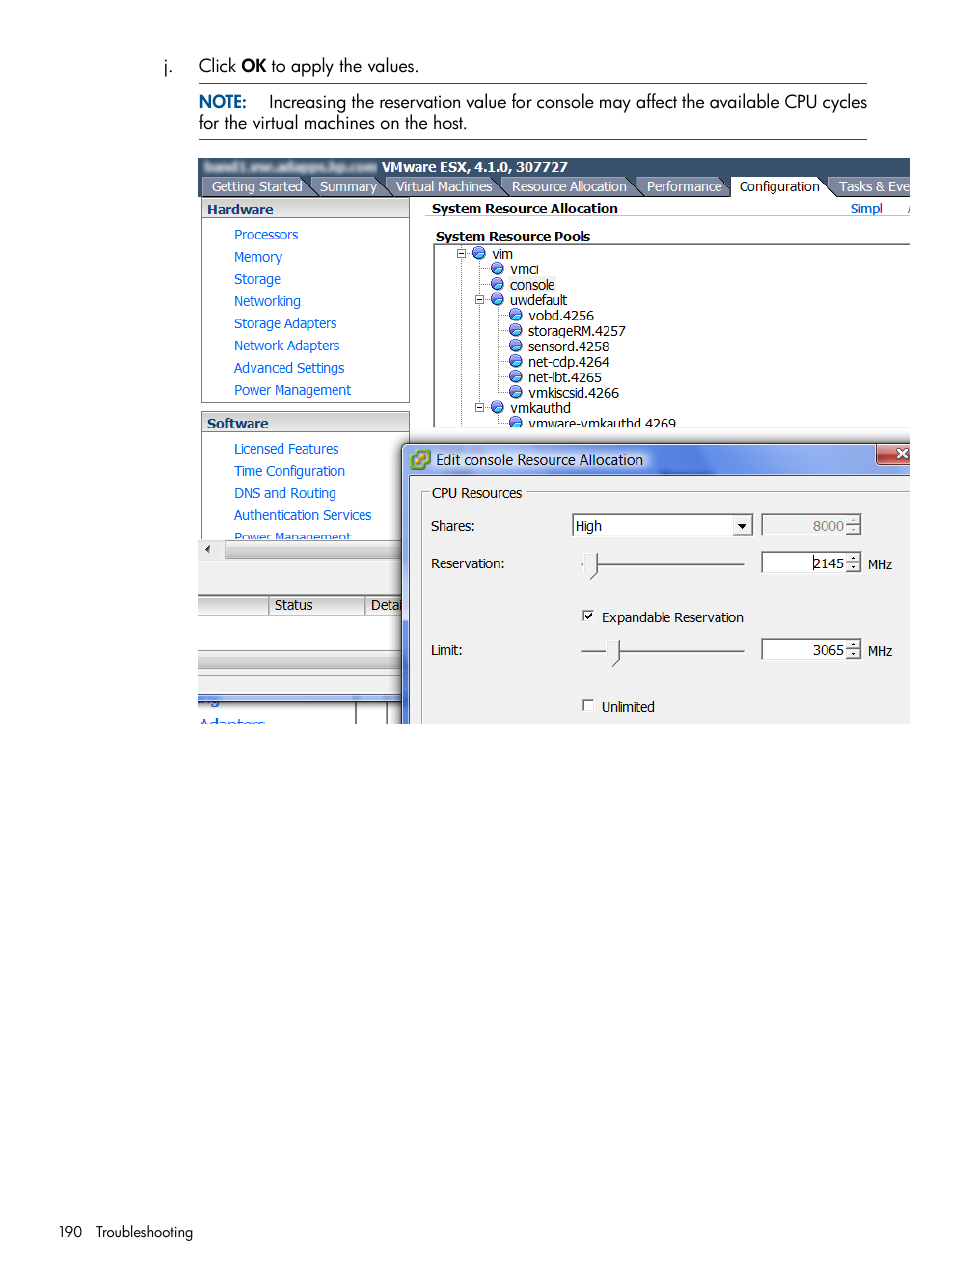Click the console pool icon

(x=497, y=284)
